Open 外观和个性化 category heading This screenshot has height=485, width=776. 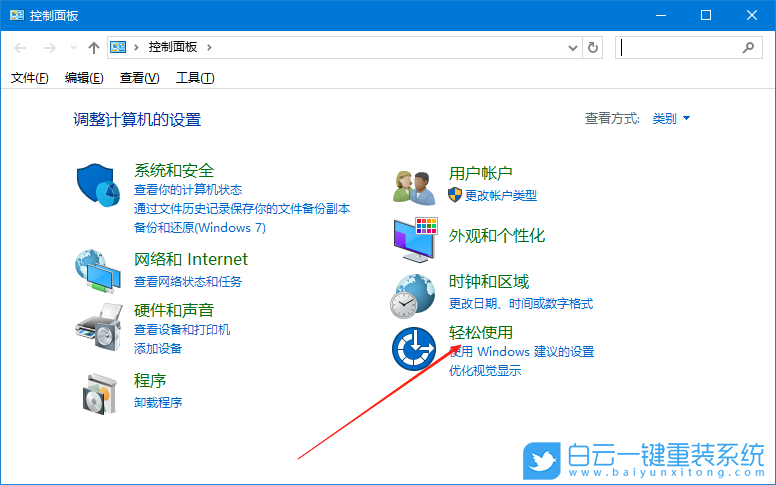[x=496, y=236]
